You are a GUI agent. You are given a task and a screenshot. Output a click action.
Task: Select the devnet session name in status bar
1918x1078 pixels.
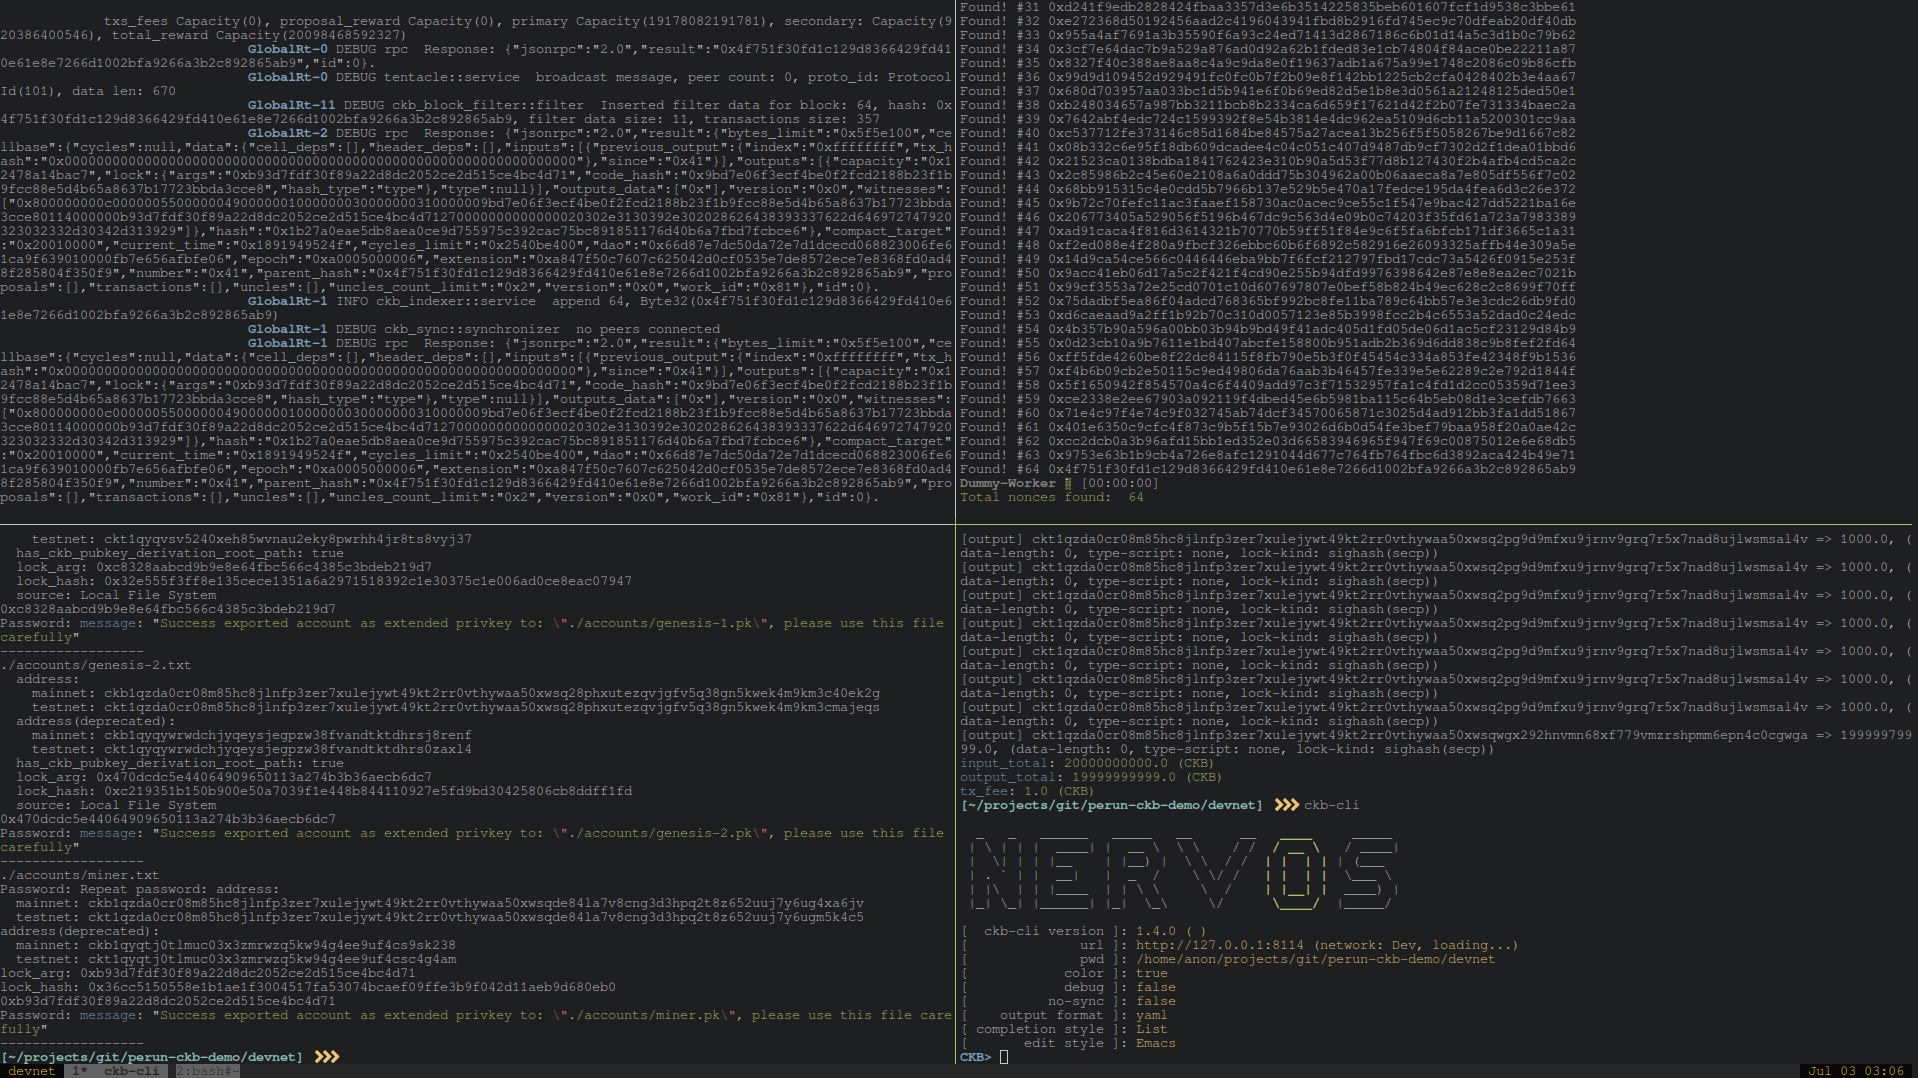click(x=31, y=1071)
